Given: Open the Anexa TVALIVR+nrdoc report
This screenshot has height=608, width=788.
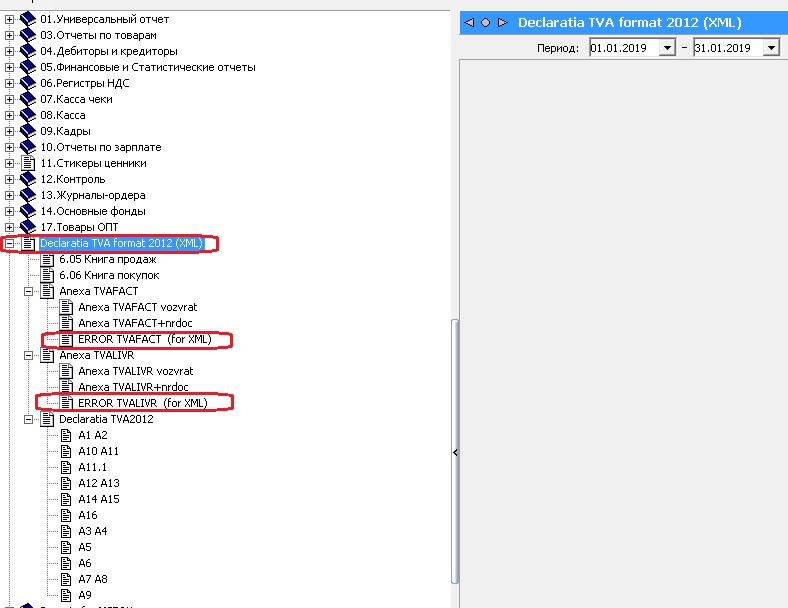Looking at the screenshot, I should pos(134,387).
